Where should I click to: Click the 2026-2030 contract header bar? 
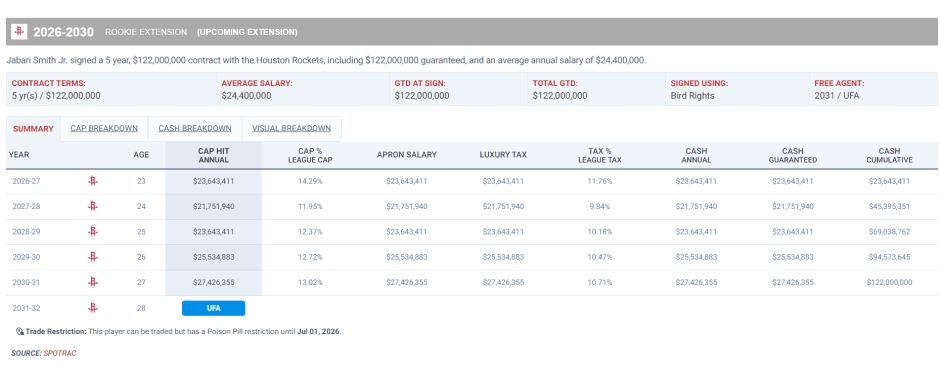472,32
